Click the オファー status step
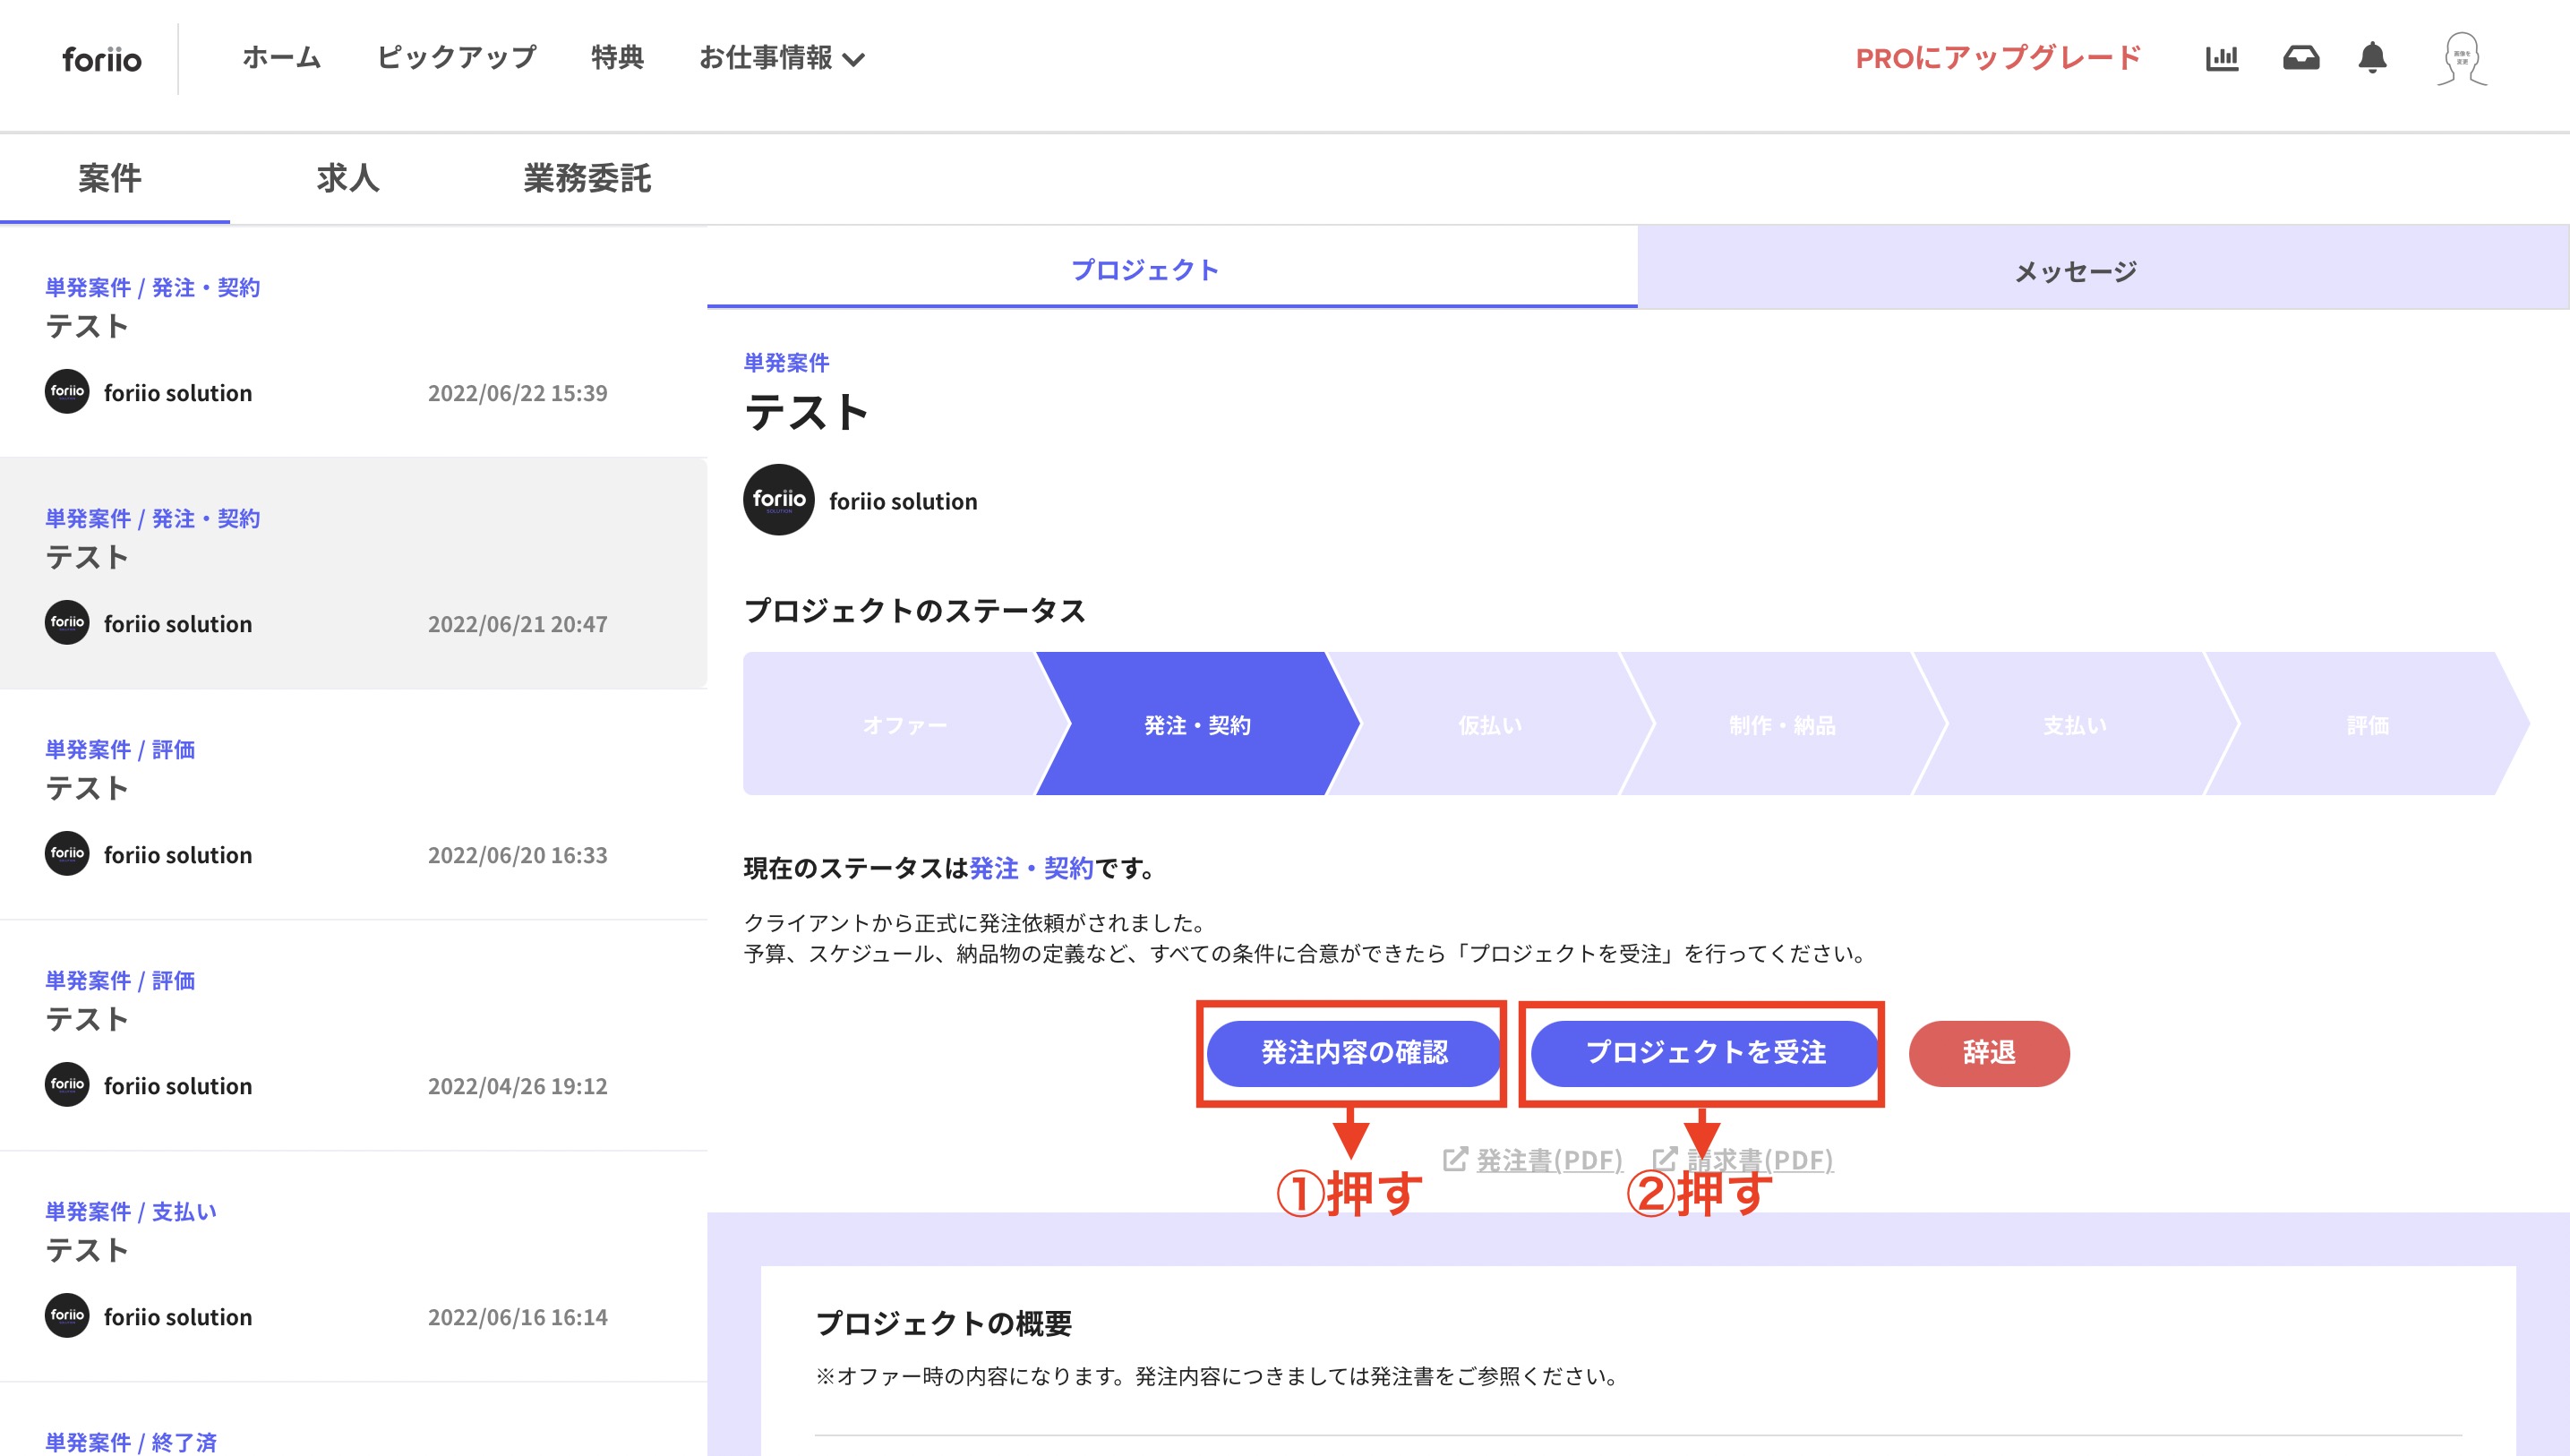The image size is (2570, 1456). pyautogui.click(x=905, y=724)
